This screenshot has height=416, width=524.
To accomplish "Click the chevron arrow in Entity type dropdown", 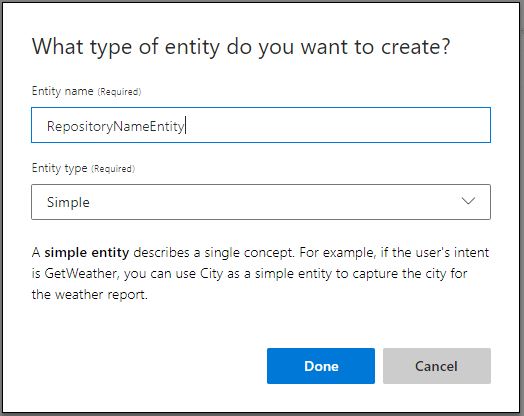I will (468, 201).
